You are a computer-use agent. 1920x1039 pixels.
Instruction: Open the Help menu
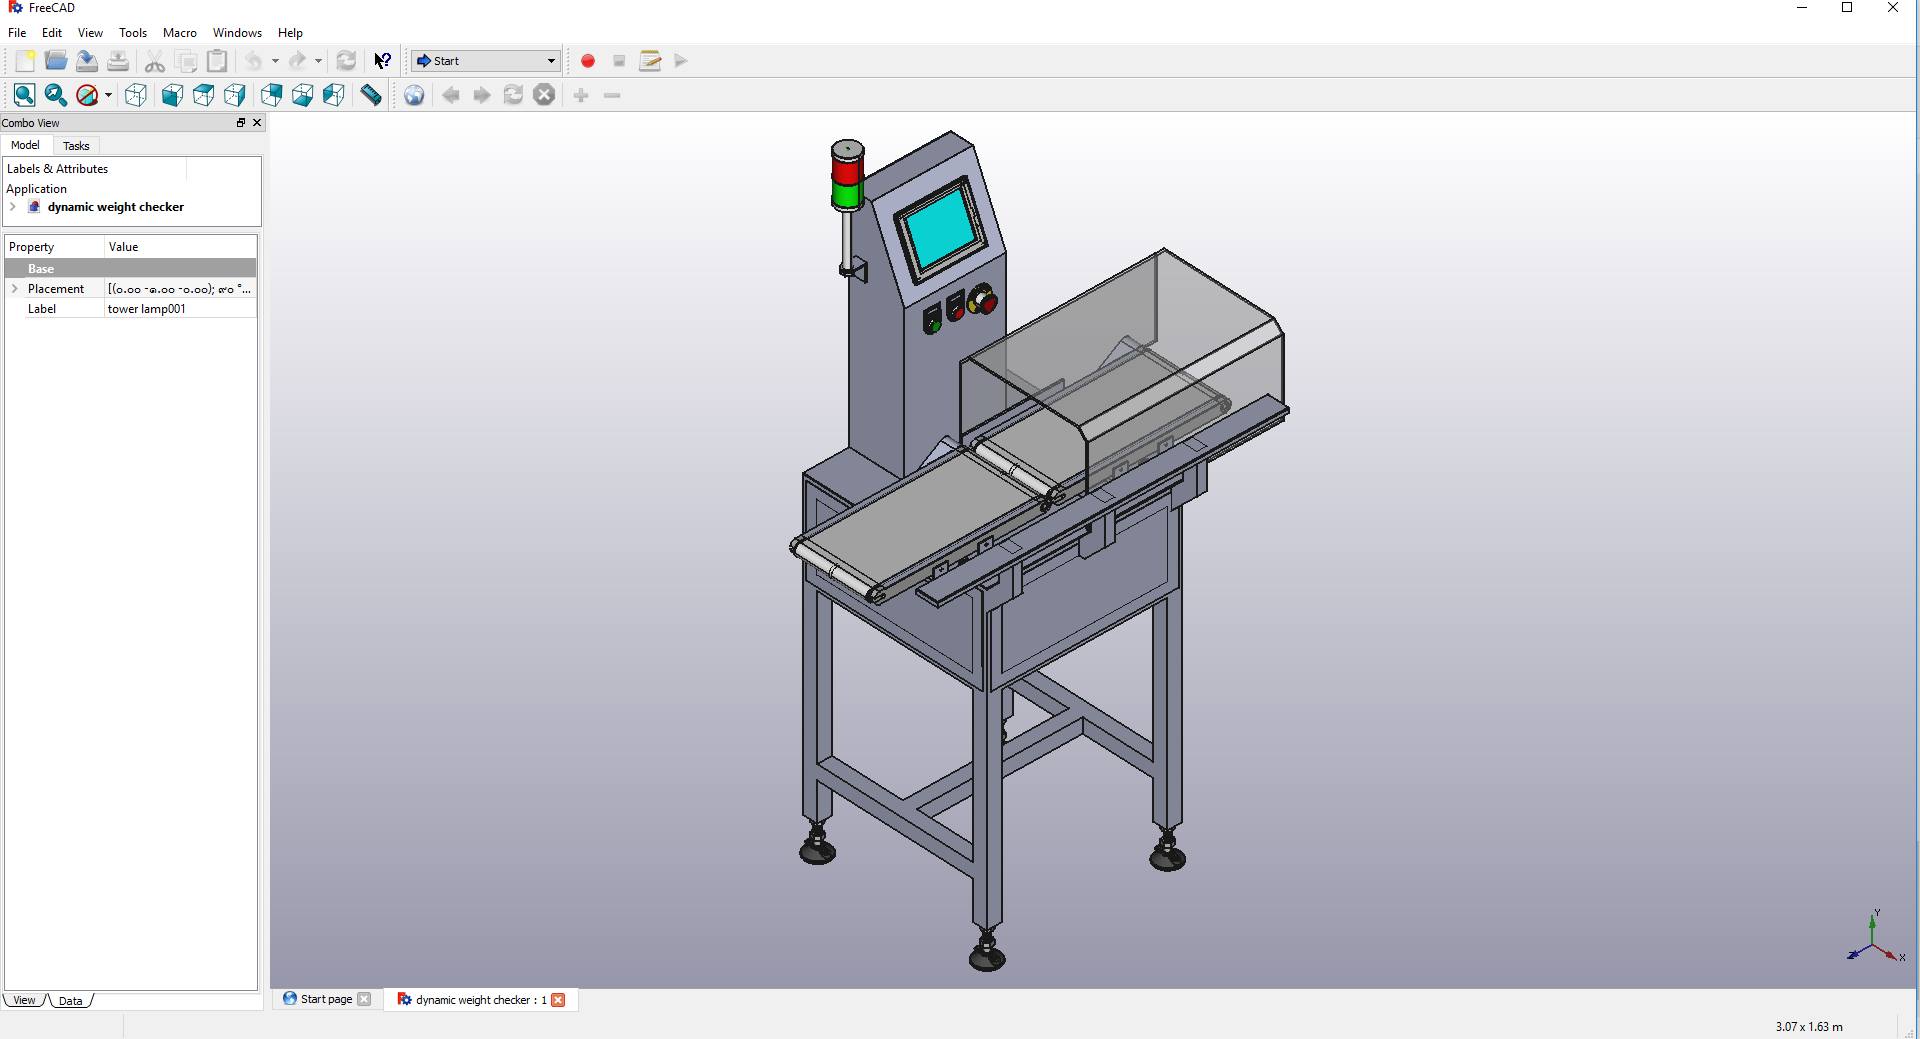click(x=290, y=33)
